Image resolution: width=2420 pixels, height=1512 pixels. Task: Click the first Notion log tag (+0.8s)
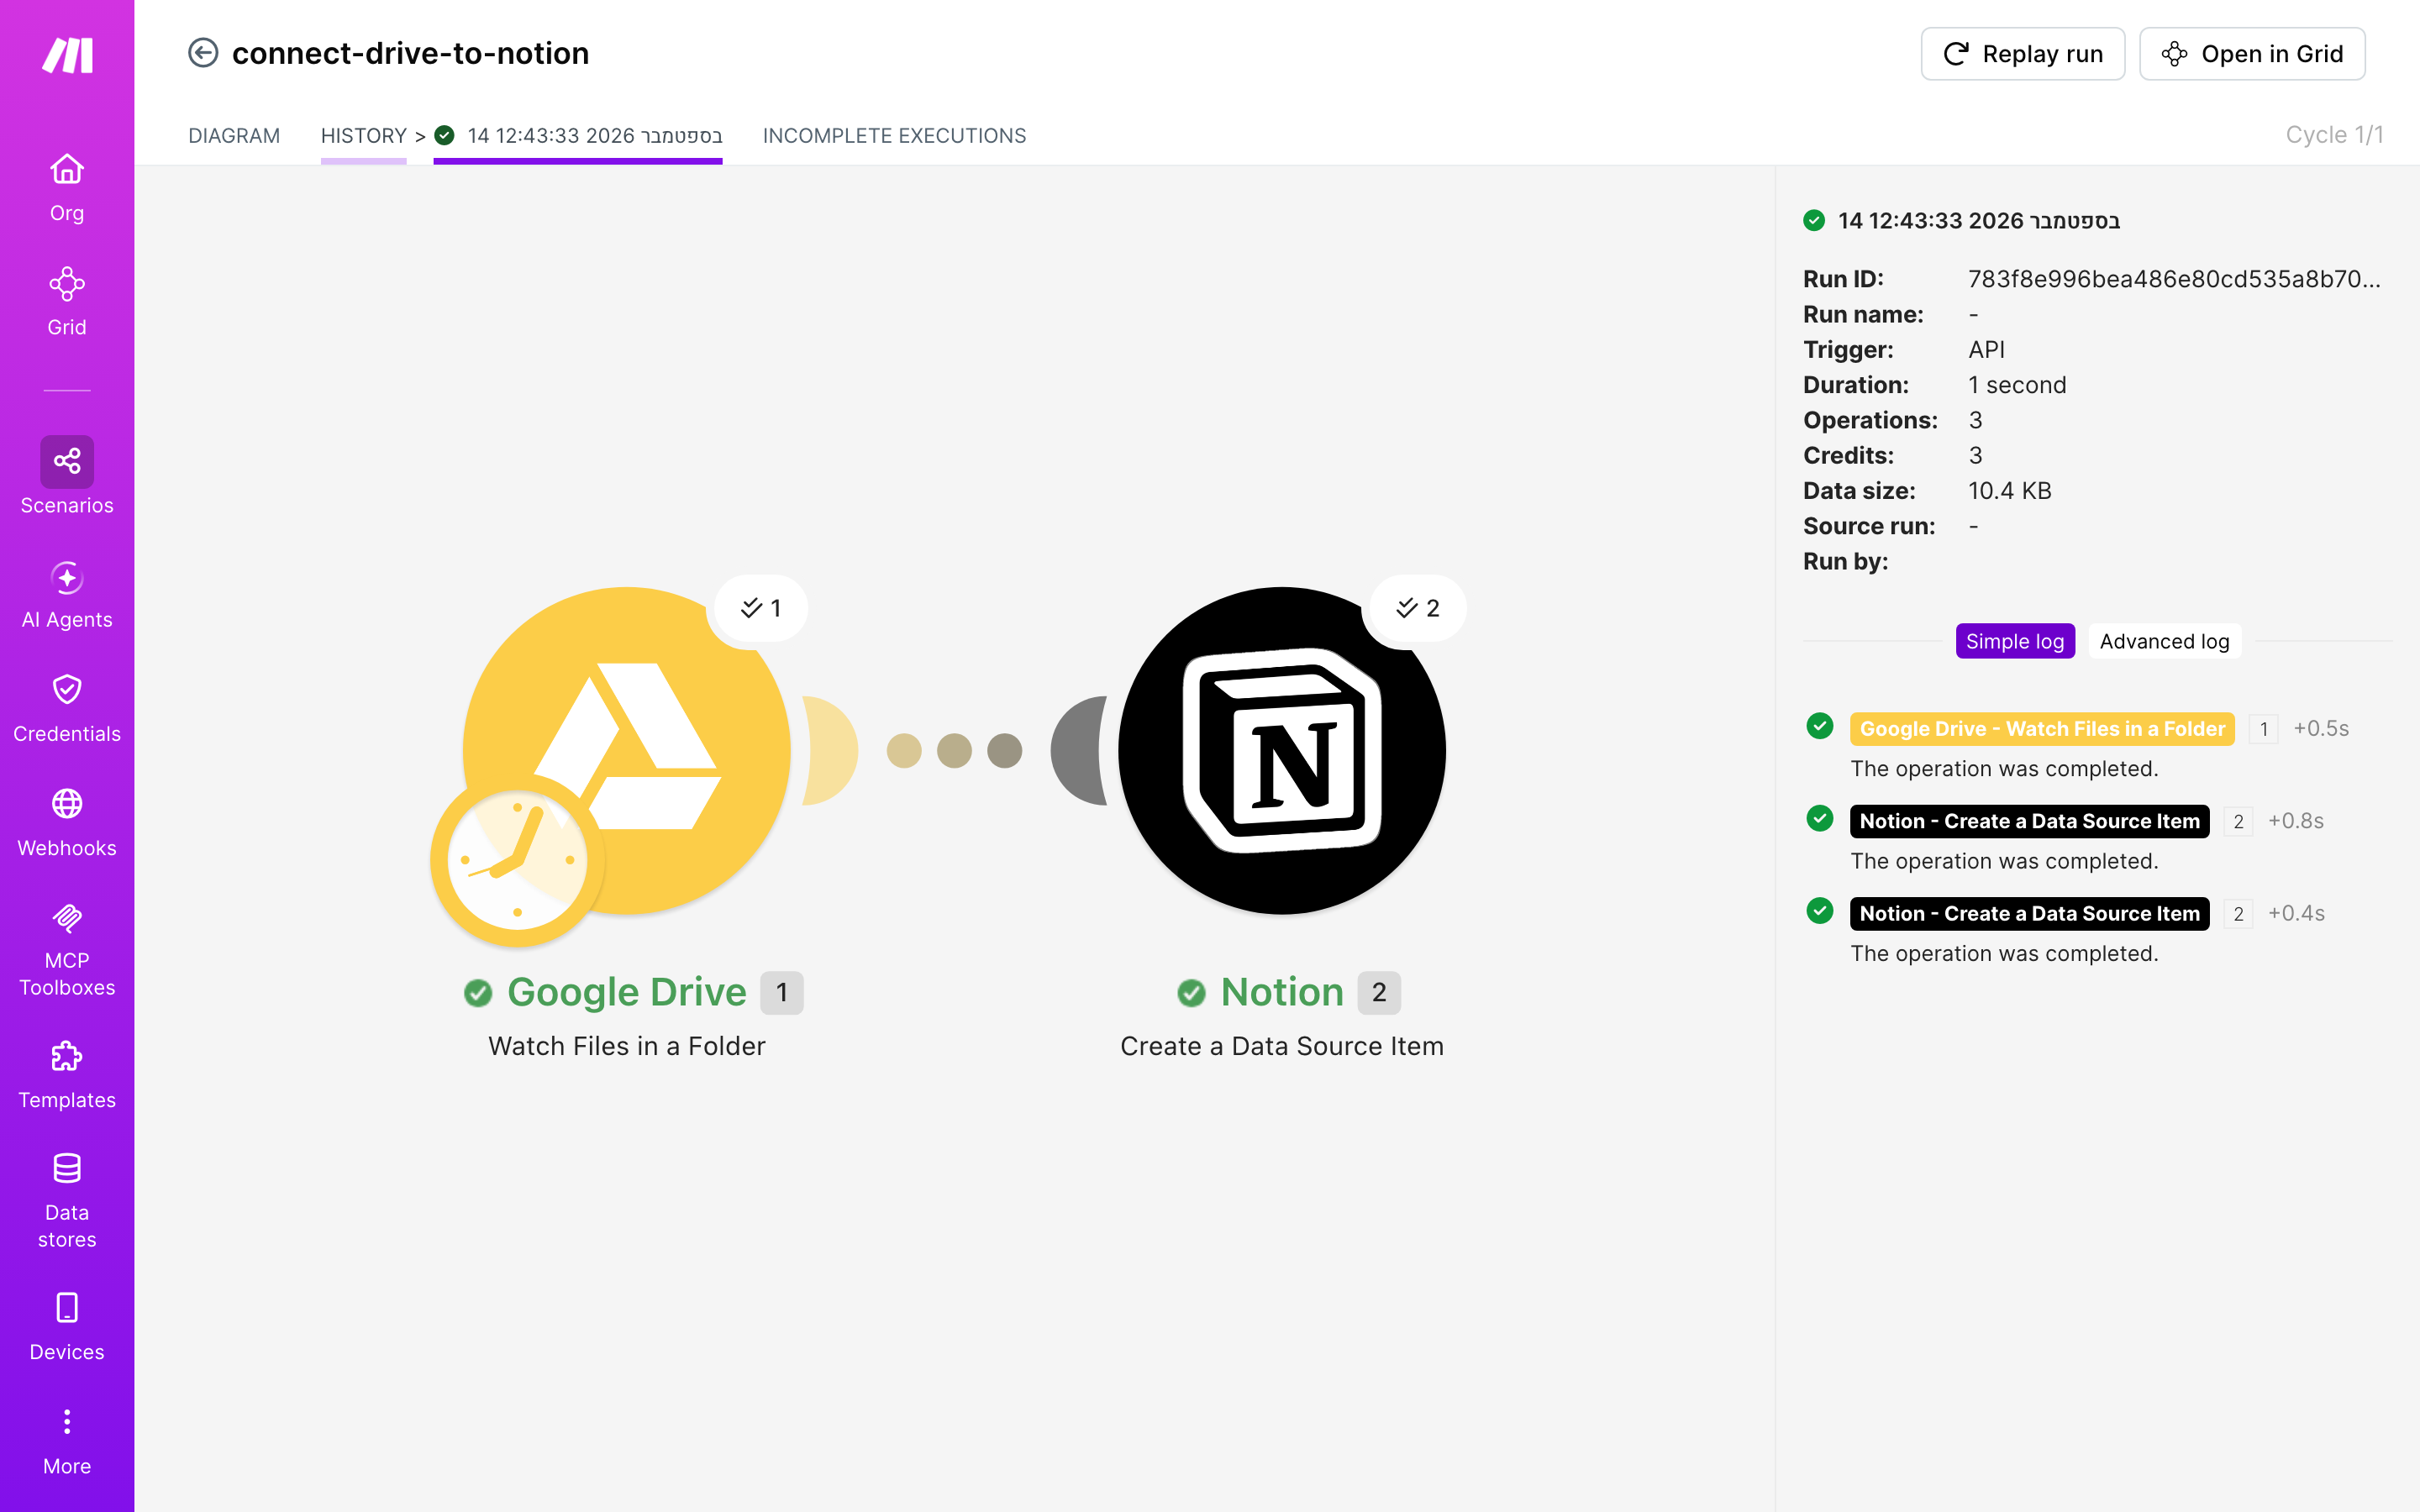click(x=2029, y=821)
